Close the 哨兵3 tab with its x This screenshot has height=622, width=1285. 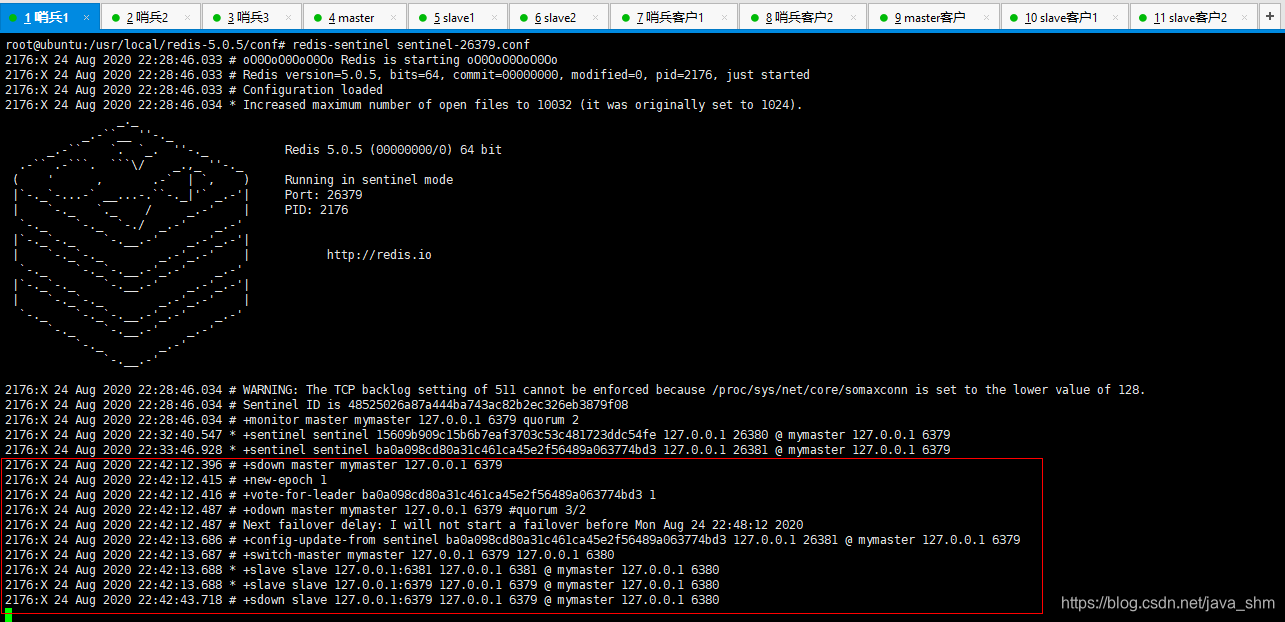[x=288, y=18]
